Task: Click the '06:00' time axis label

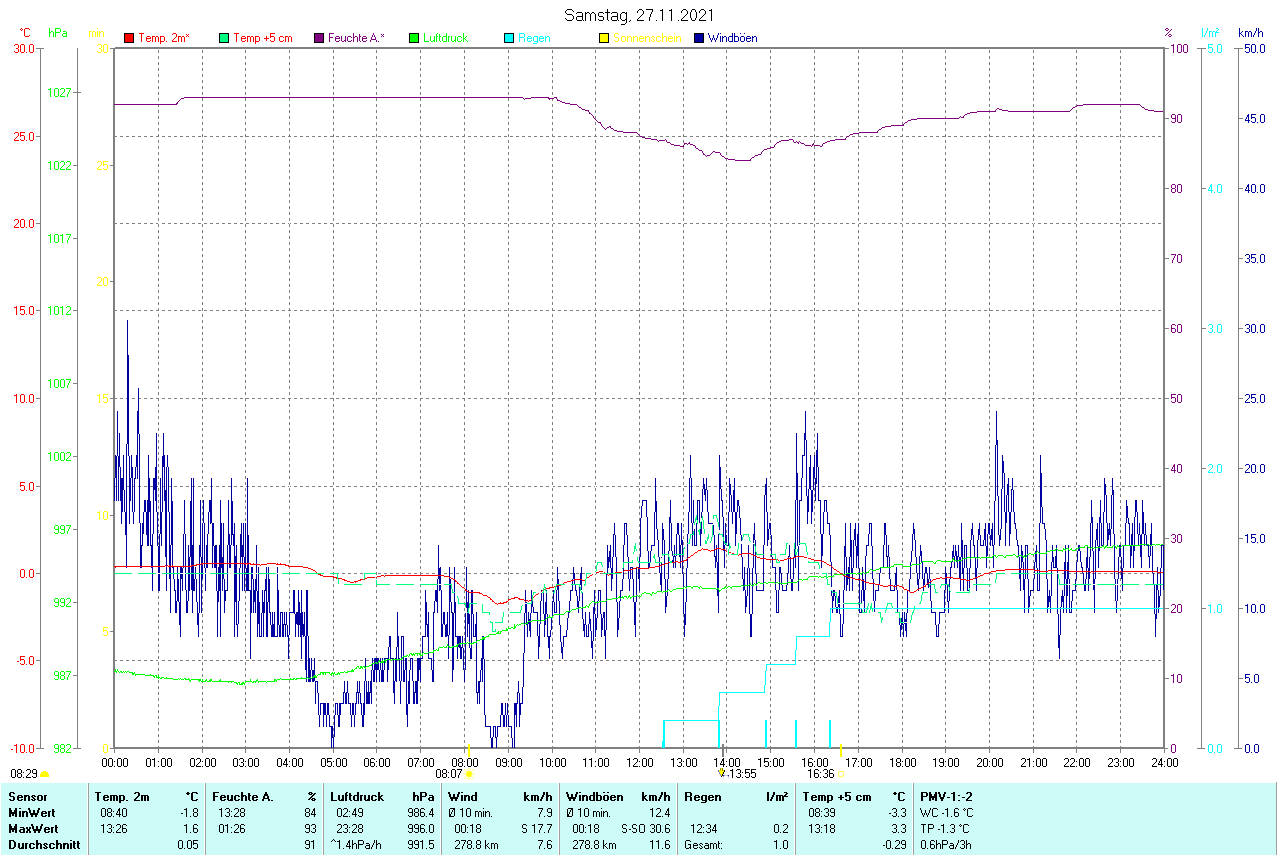Action: tap(377, 763)
